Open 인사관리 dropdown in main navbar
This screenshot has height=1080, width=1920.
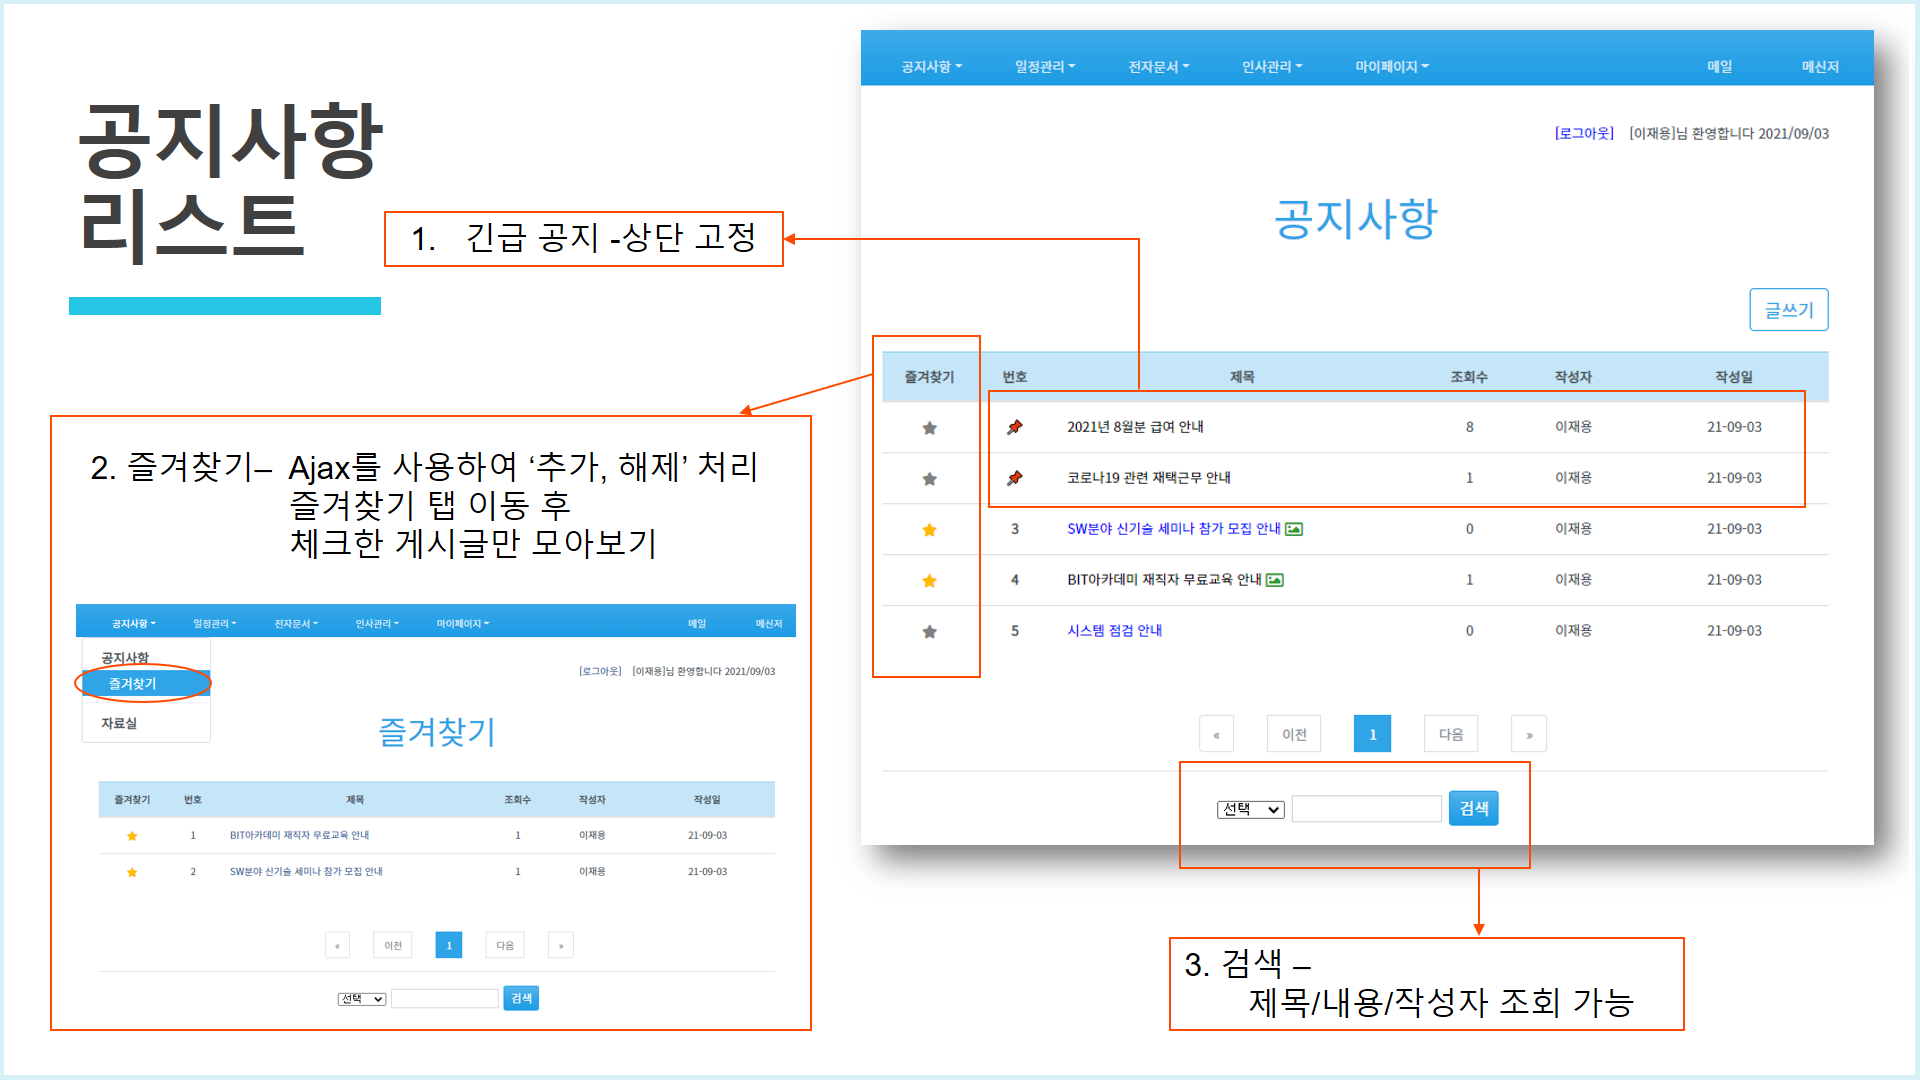coord(1272,67)
